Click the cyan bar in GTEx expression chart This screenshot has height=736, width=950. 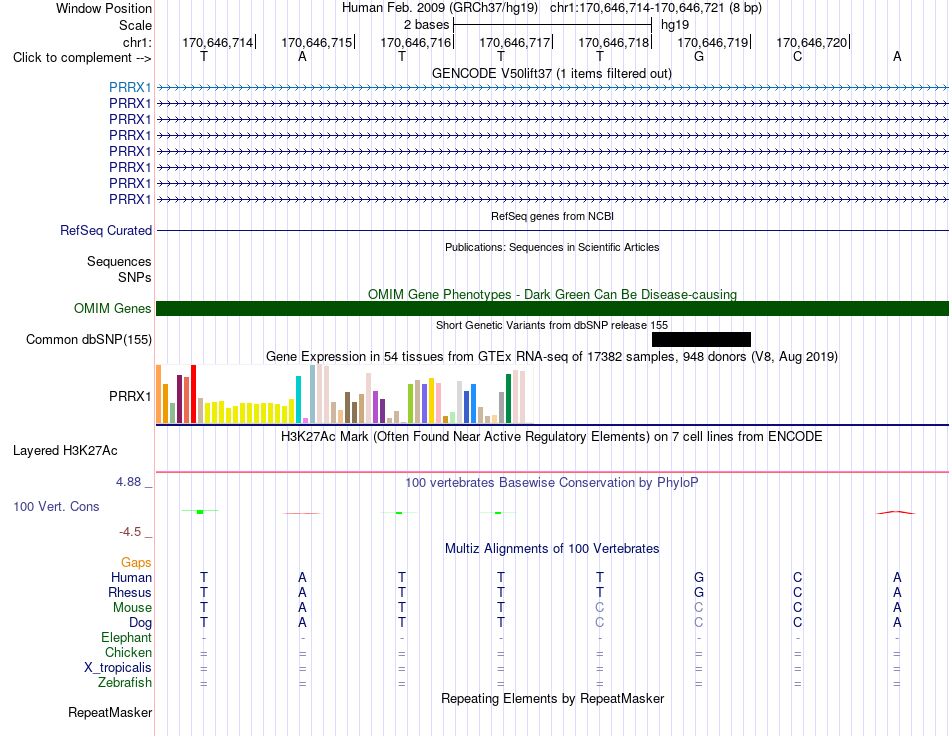click(298, 399)
